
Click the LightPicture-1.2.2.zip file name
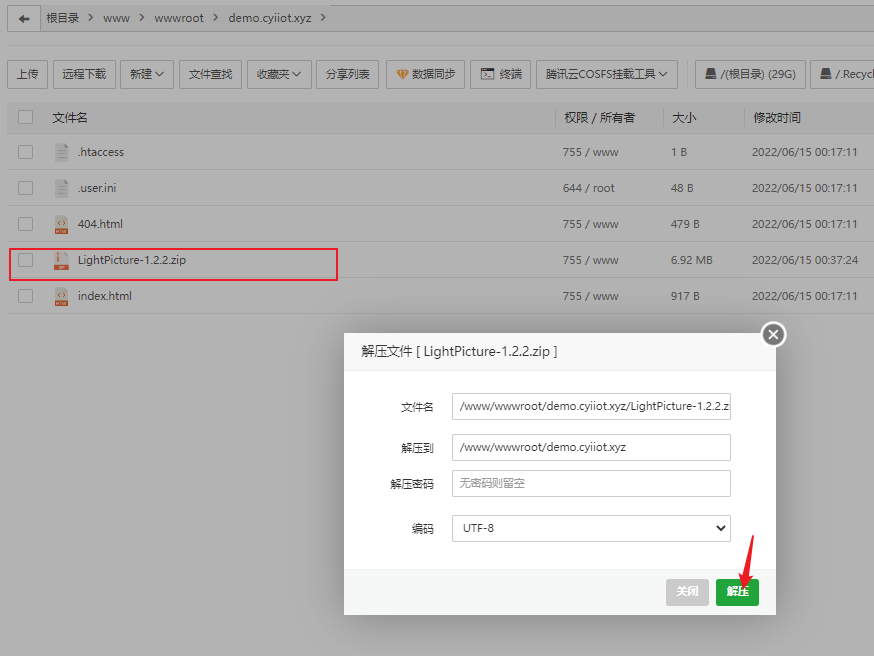tap(132, 260)
